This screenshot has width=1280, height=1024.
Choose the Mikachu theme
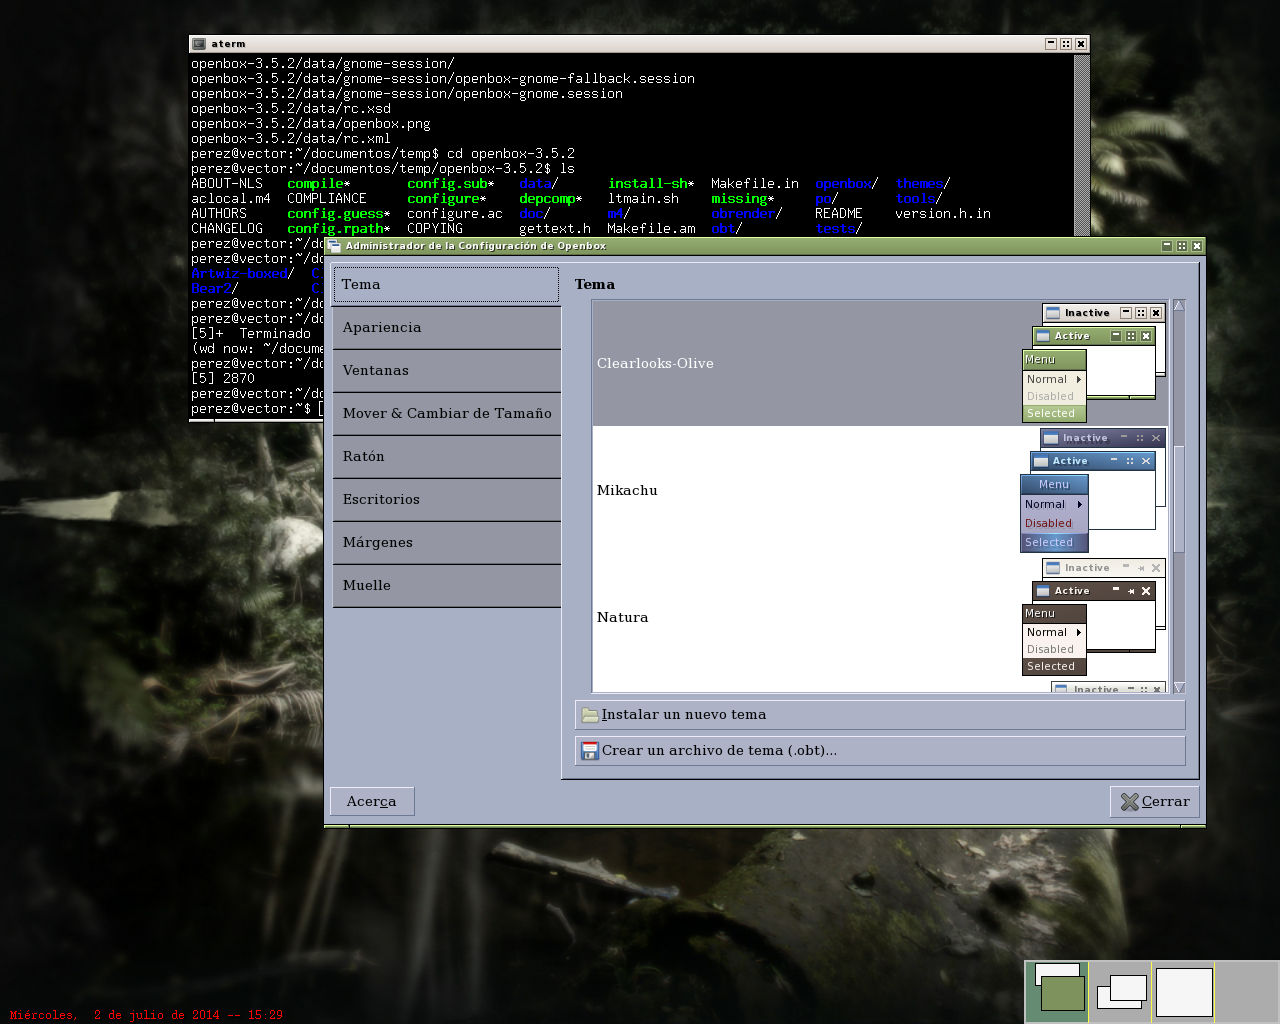[880, 490]
